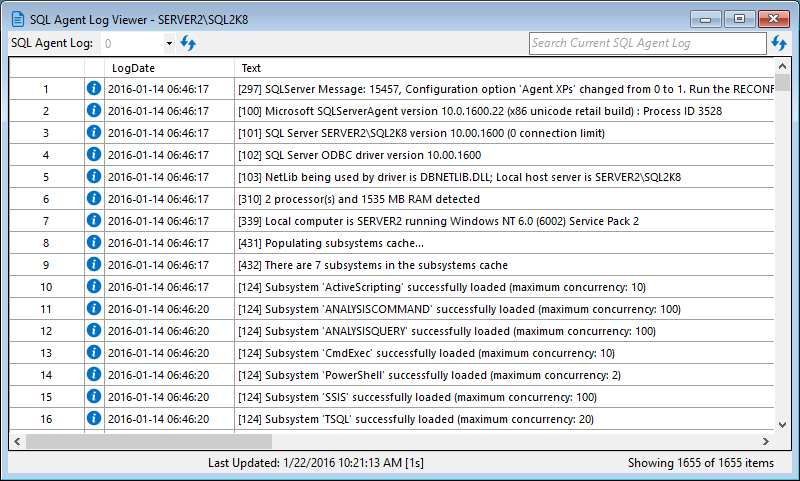Image resolution: width=800 pixels, height=481 pixels.
Task: Click row number 14 in the first column
Action: coord(46,374)
